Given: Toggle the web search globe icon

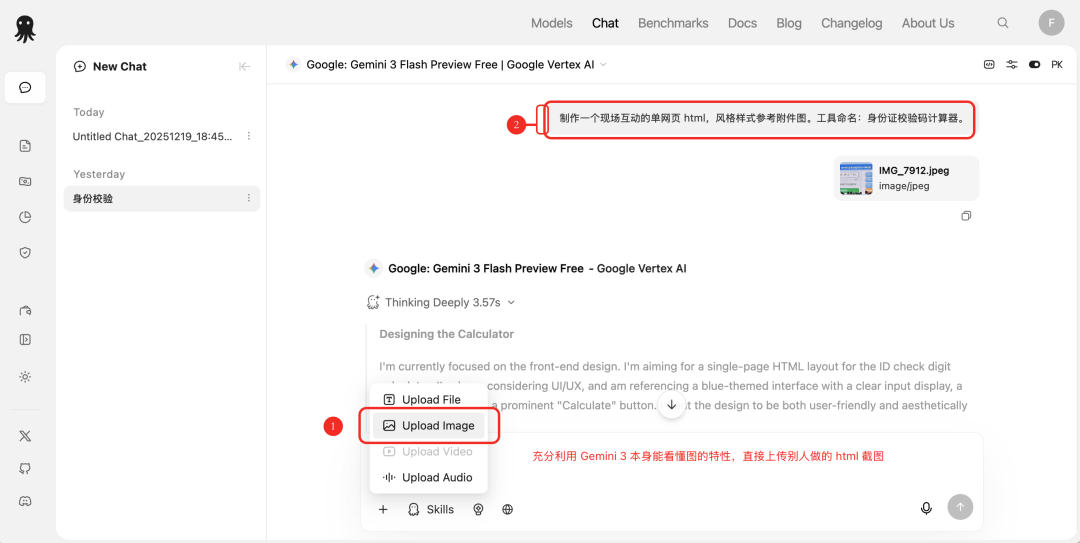Looking at the screenshot, I should 508,509.
